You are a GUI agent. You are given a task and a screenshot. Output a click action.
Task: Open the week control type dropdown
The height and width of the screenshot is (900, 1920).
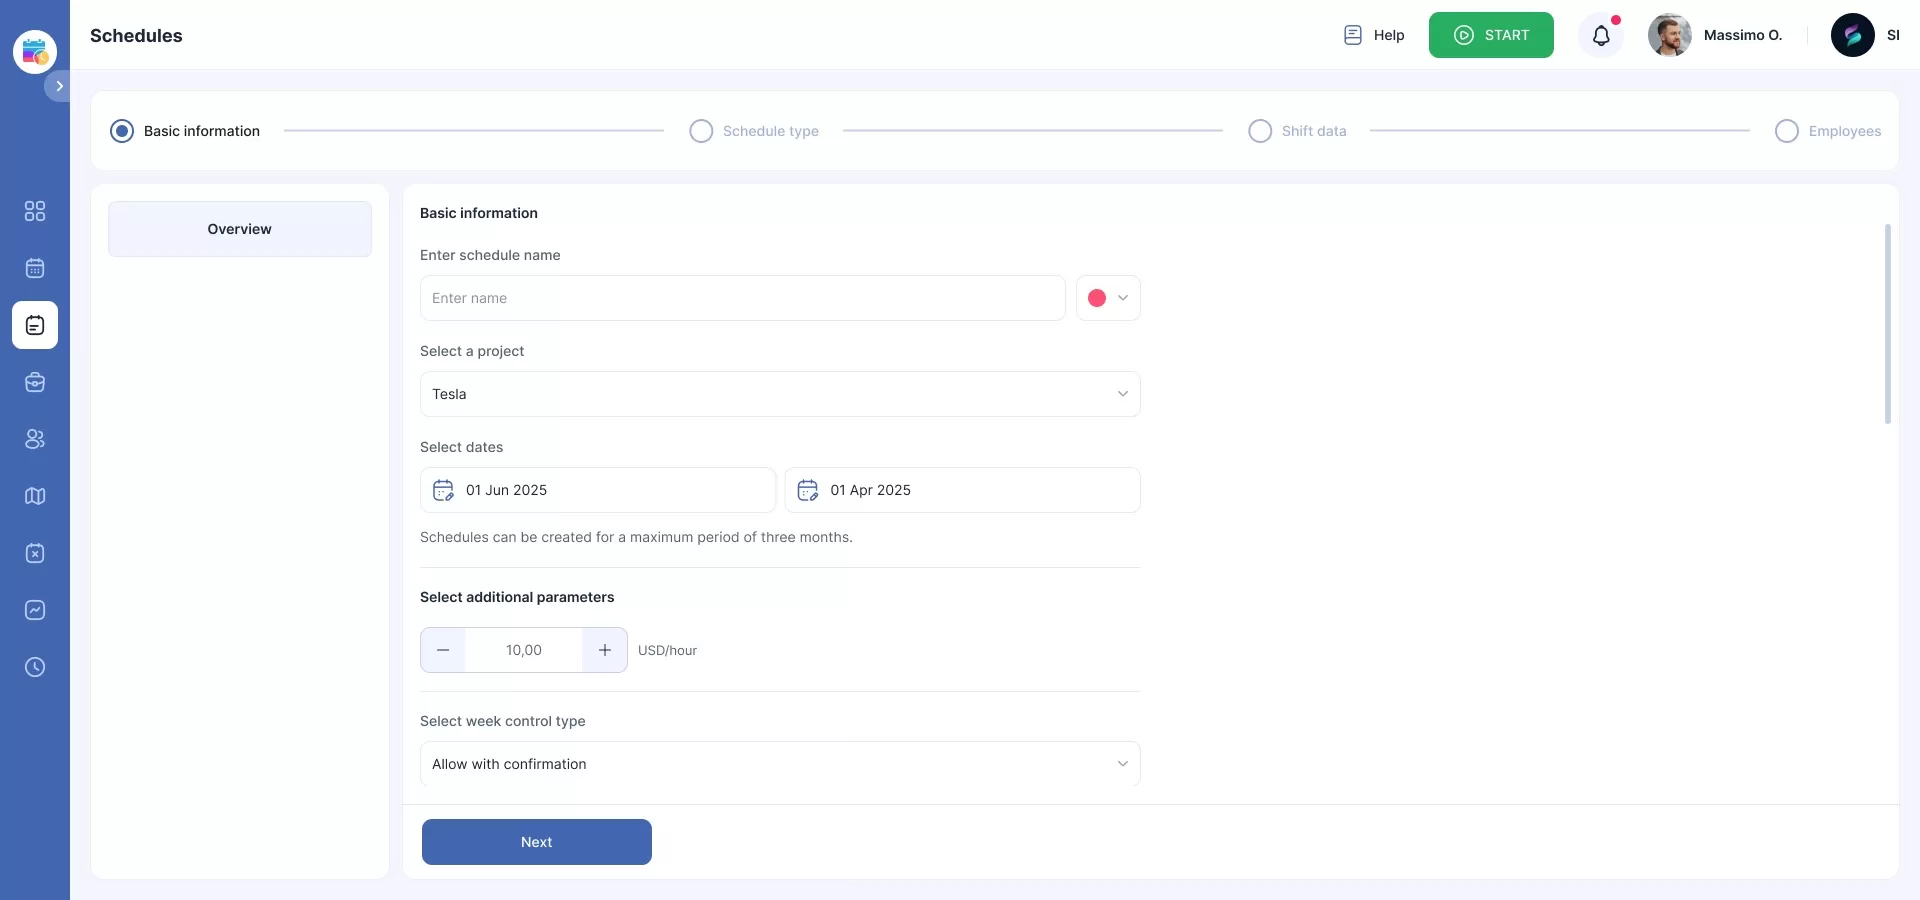(x=779, y=764)
